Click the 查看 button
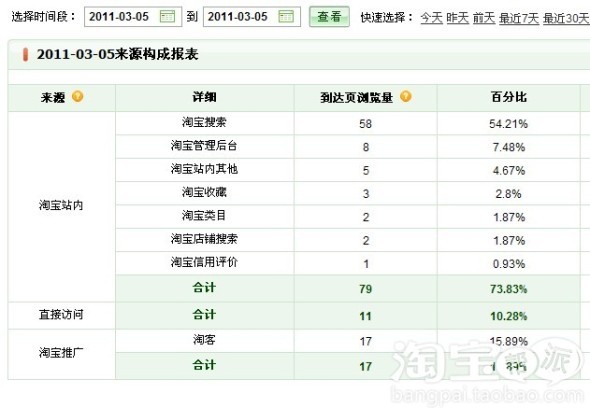590x408 pixels. click(x=329, y=17)
